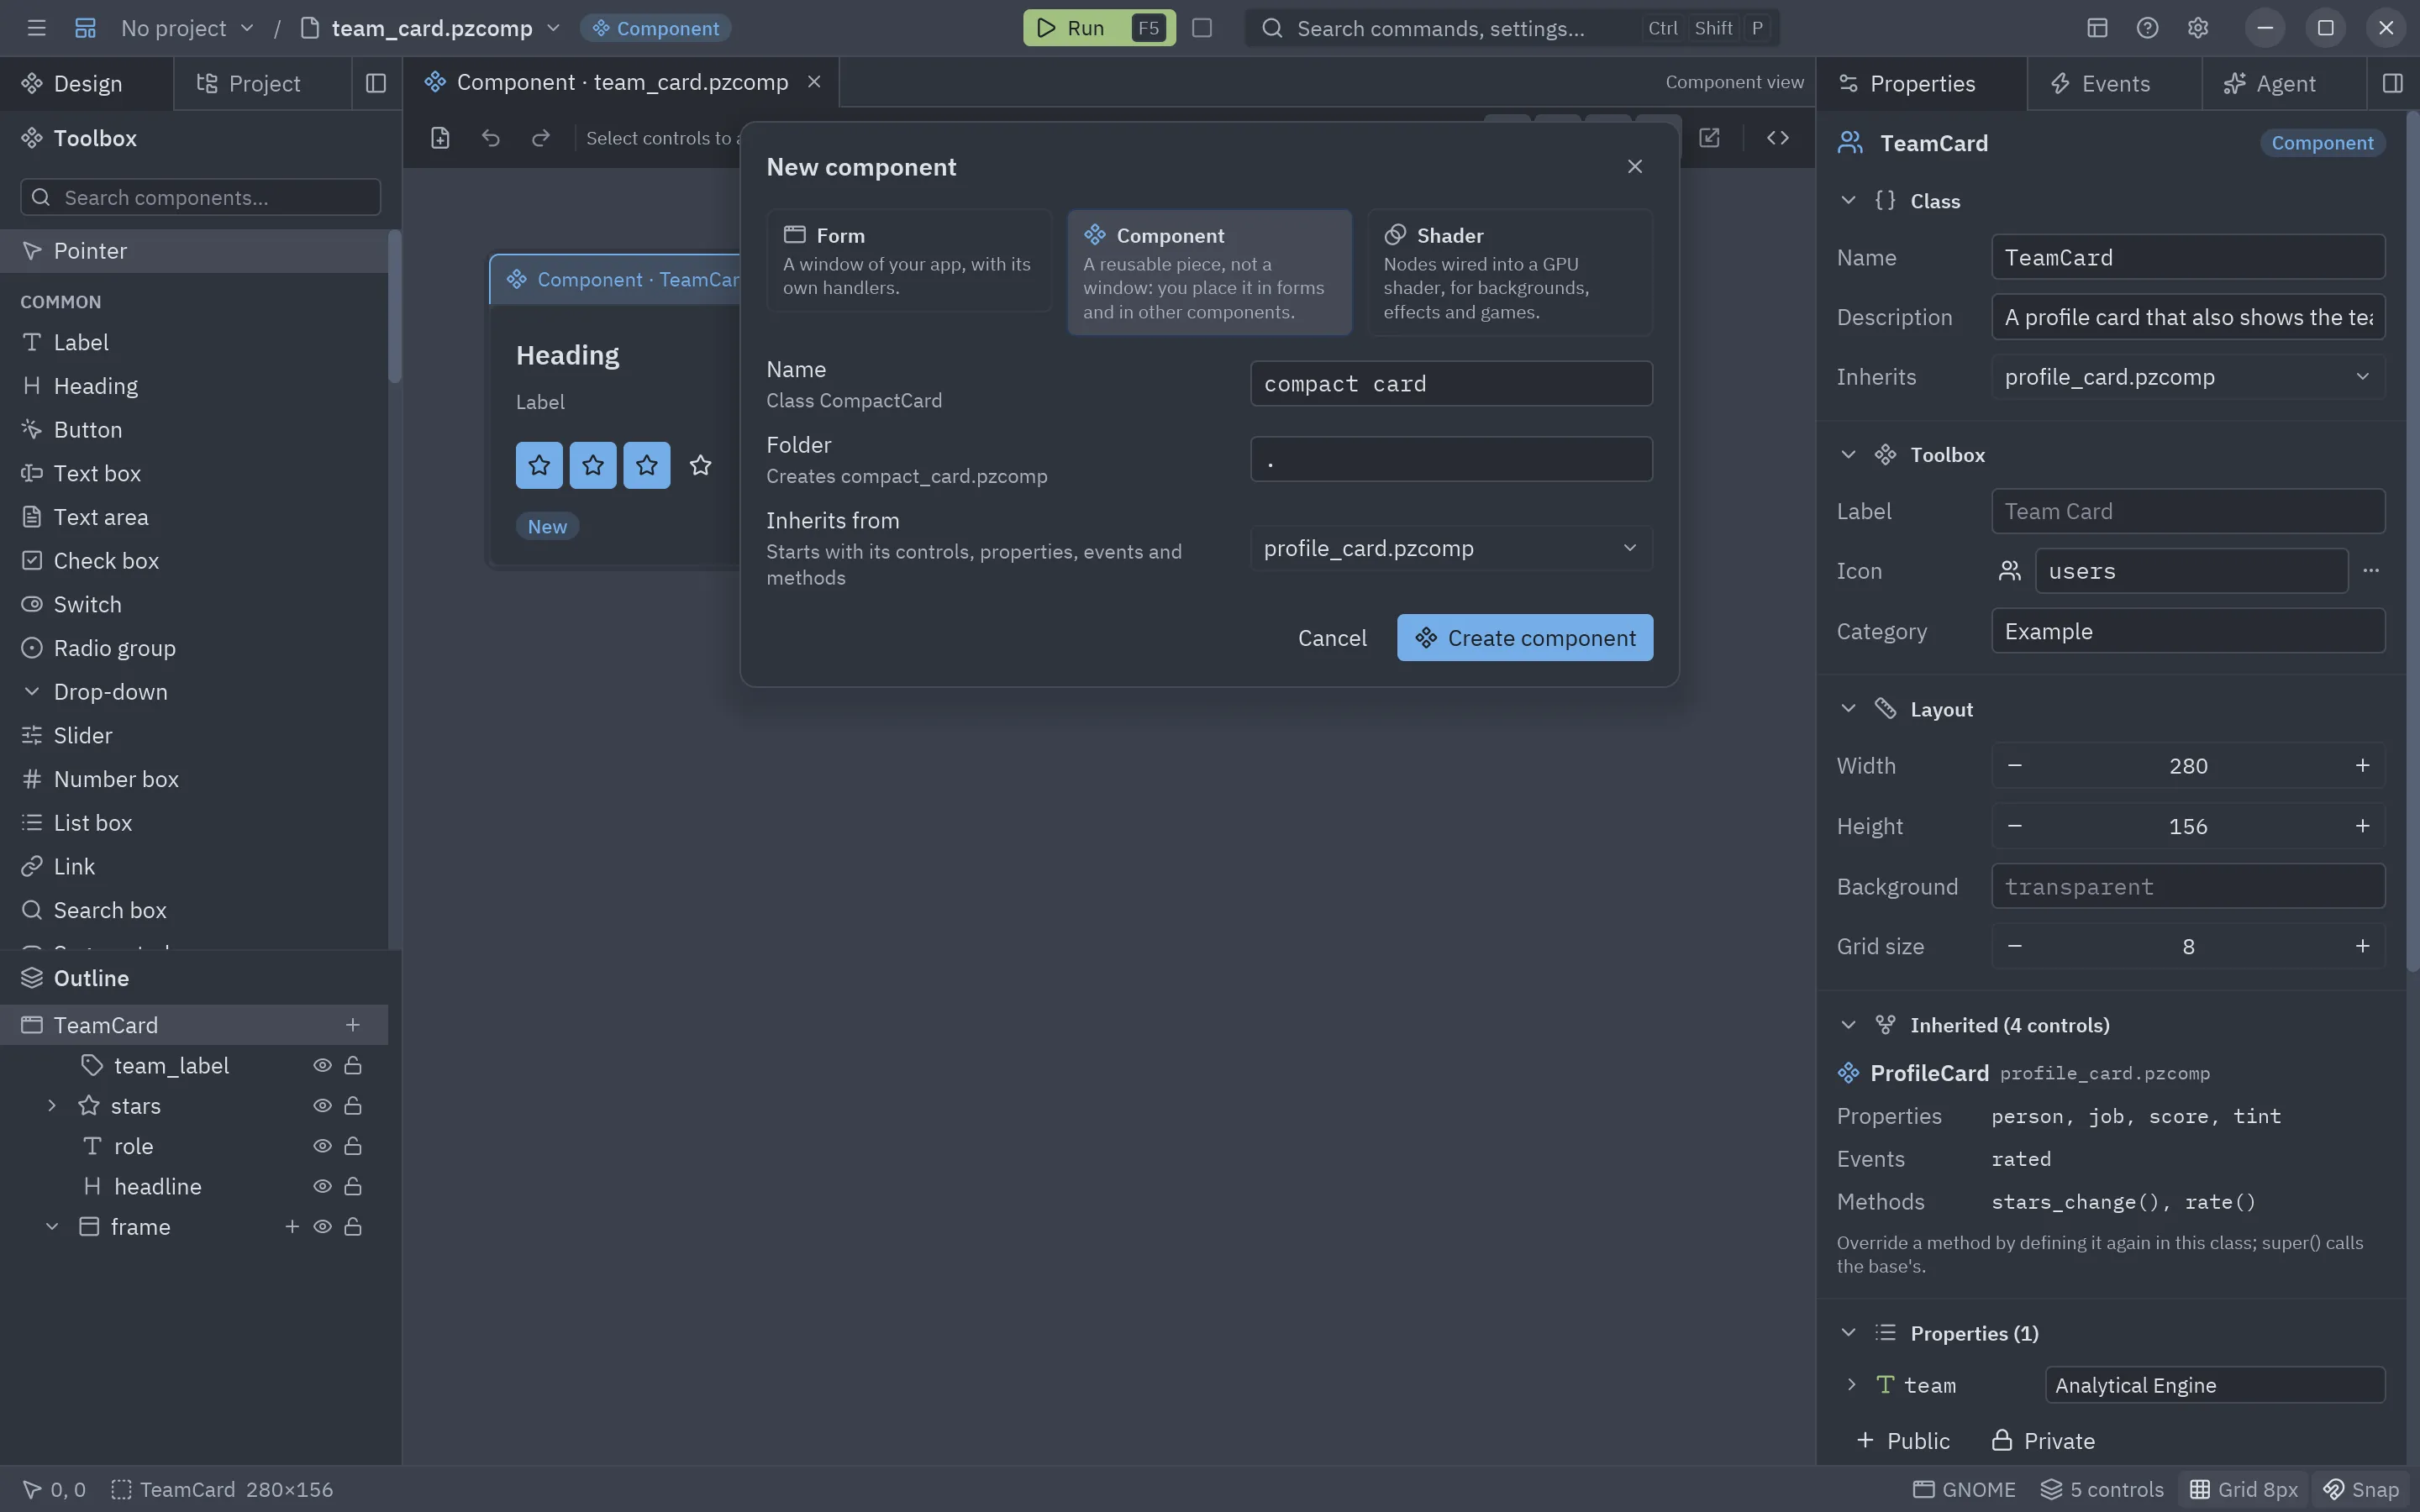Open the No project dropdown
The image size is (2420, 1512).
point(187,28)
